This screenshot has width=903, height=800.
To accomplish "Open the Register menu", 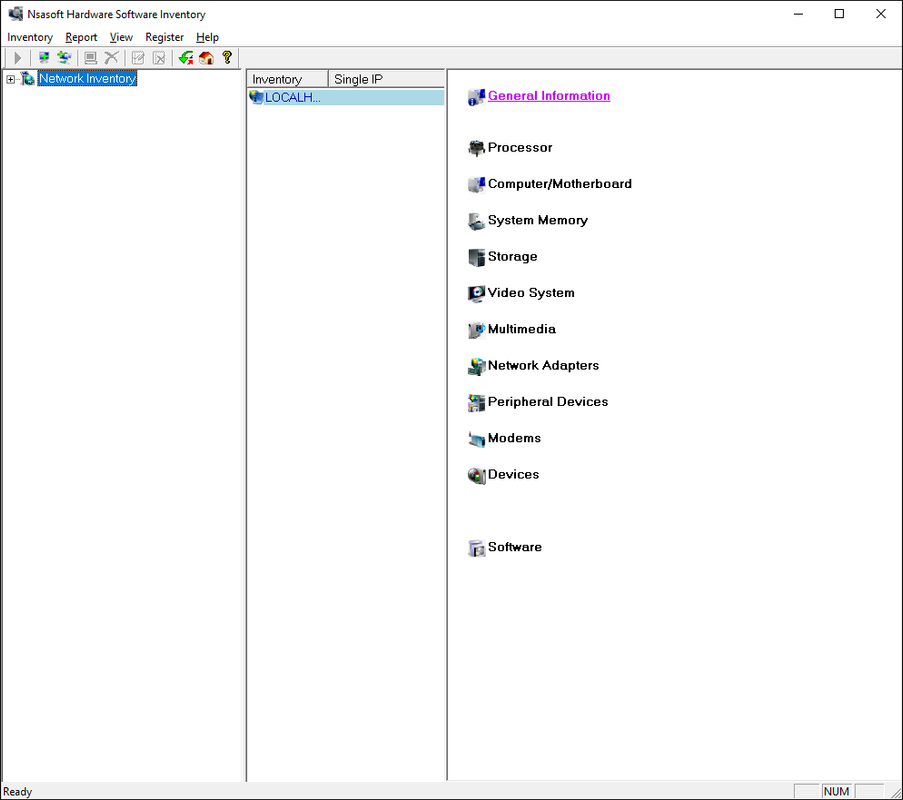I will [x=164, y=37].
